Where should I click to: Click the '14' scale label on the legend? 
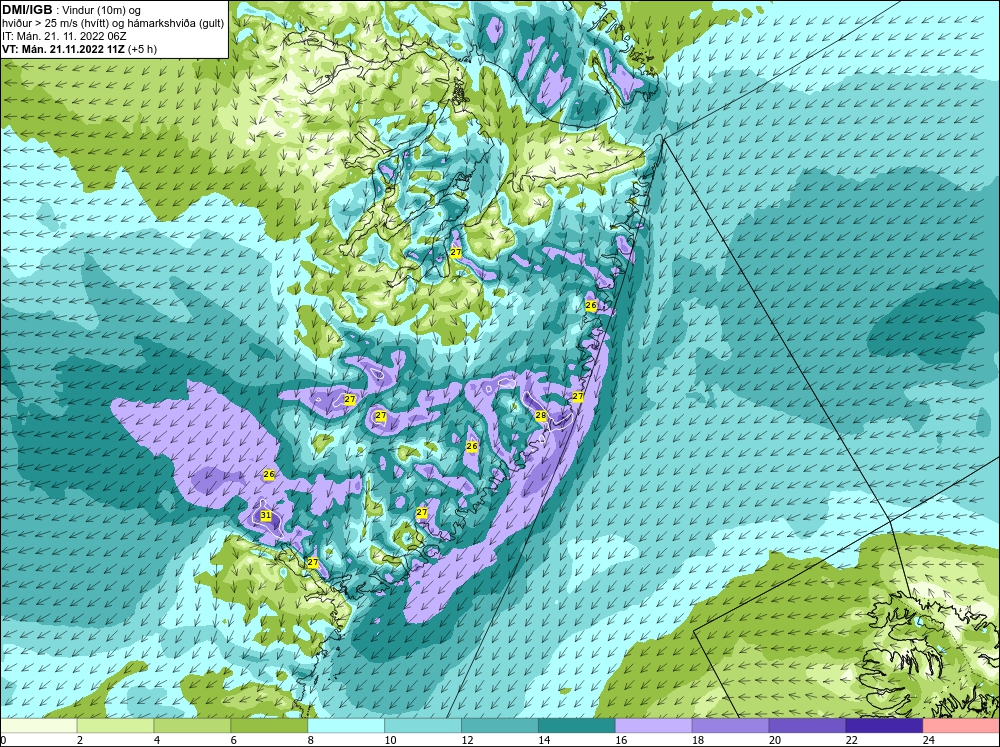[544, 740]
